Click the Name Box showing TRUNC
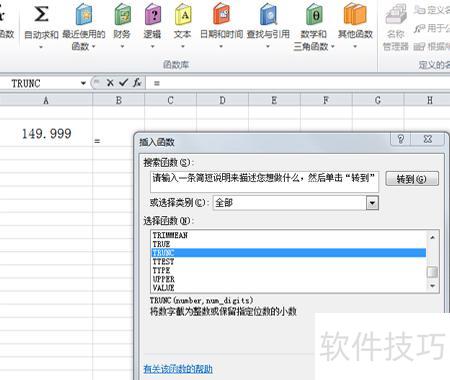 [x=40, y=83]
